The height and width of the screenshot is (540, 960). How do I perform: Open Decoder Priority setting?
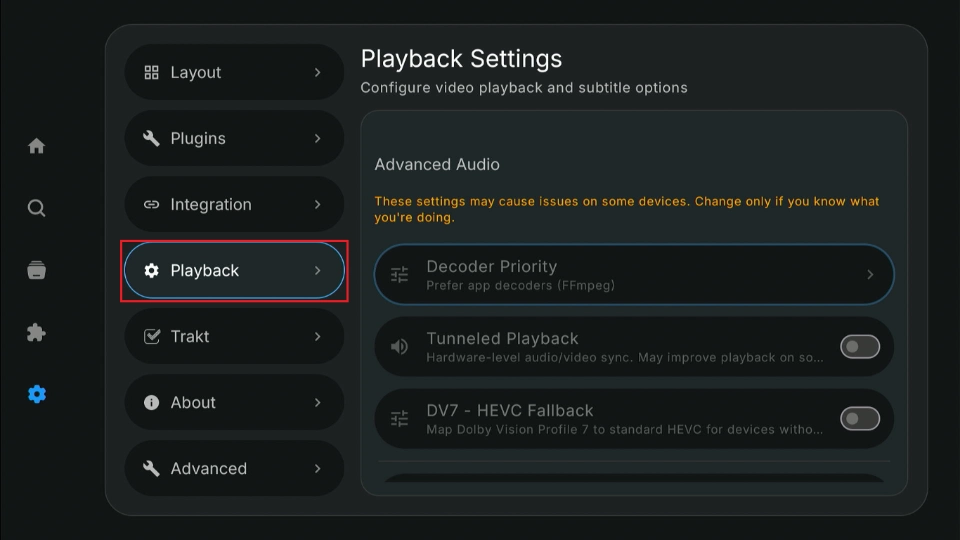point(620,275)
